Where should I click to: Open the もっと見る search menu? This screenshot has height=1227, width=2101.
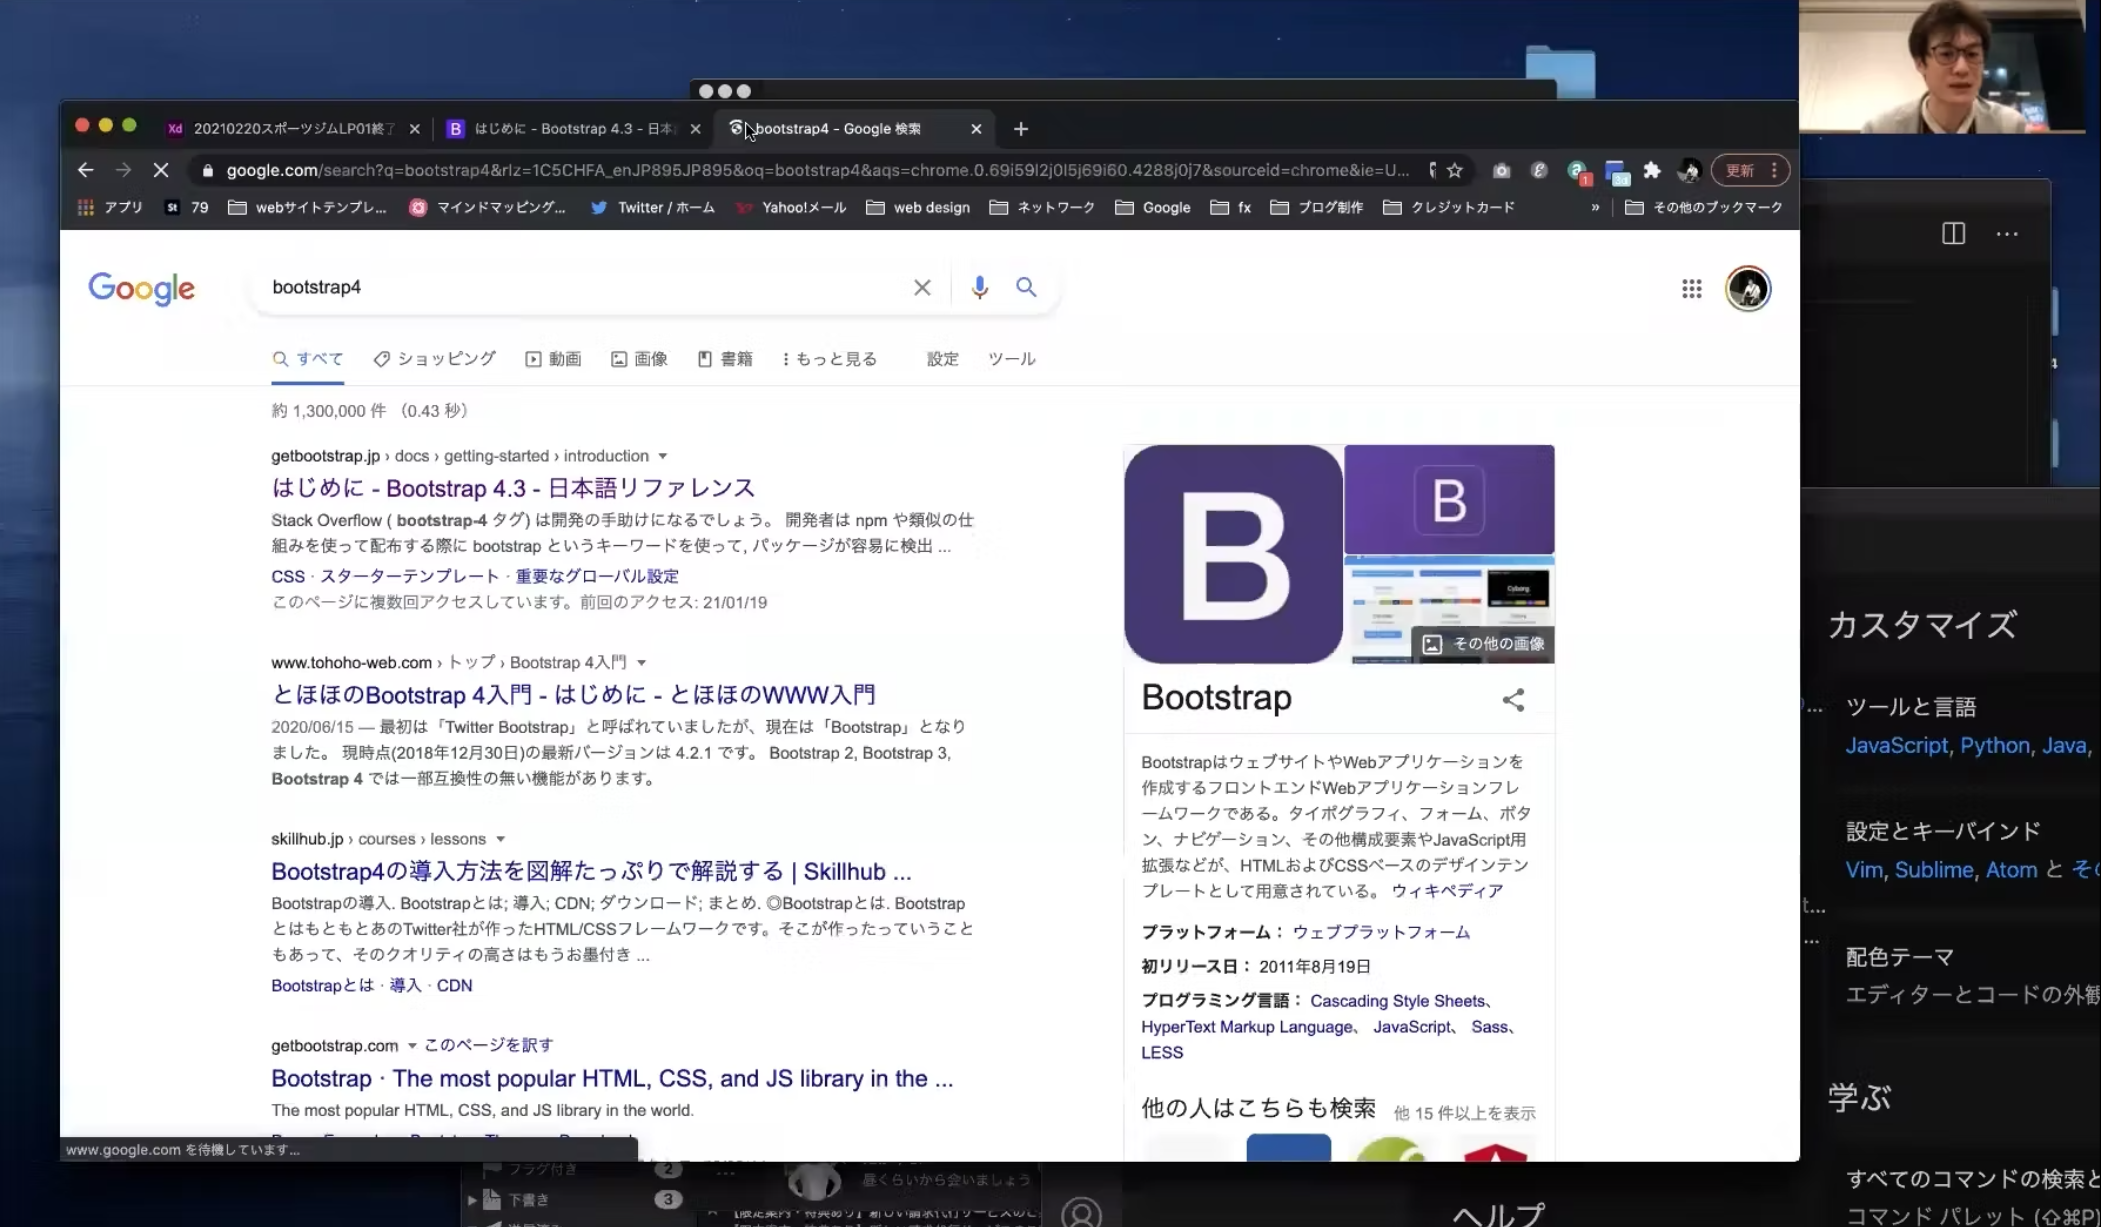tap(829, 359)
